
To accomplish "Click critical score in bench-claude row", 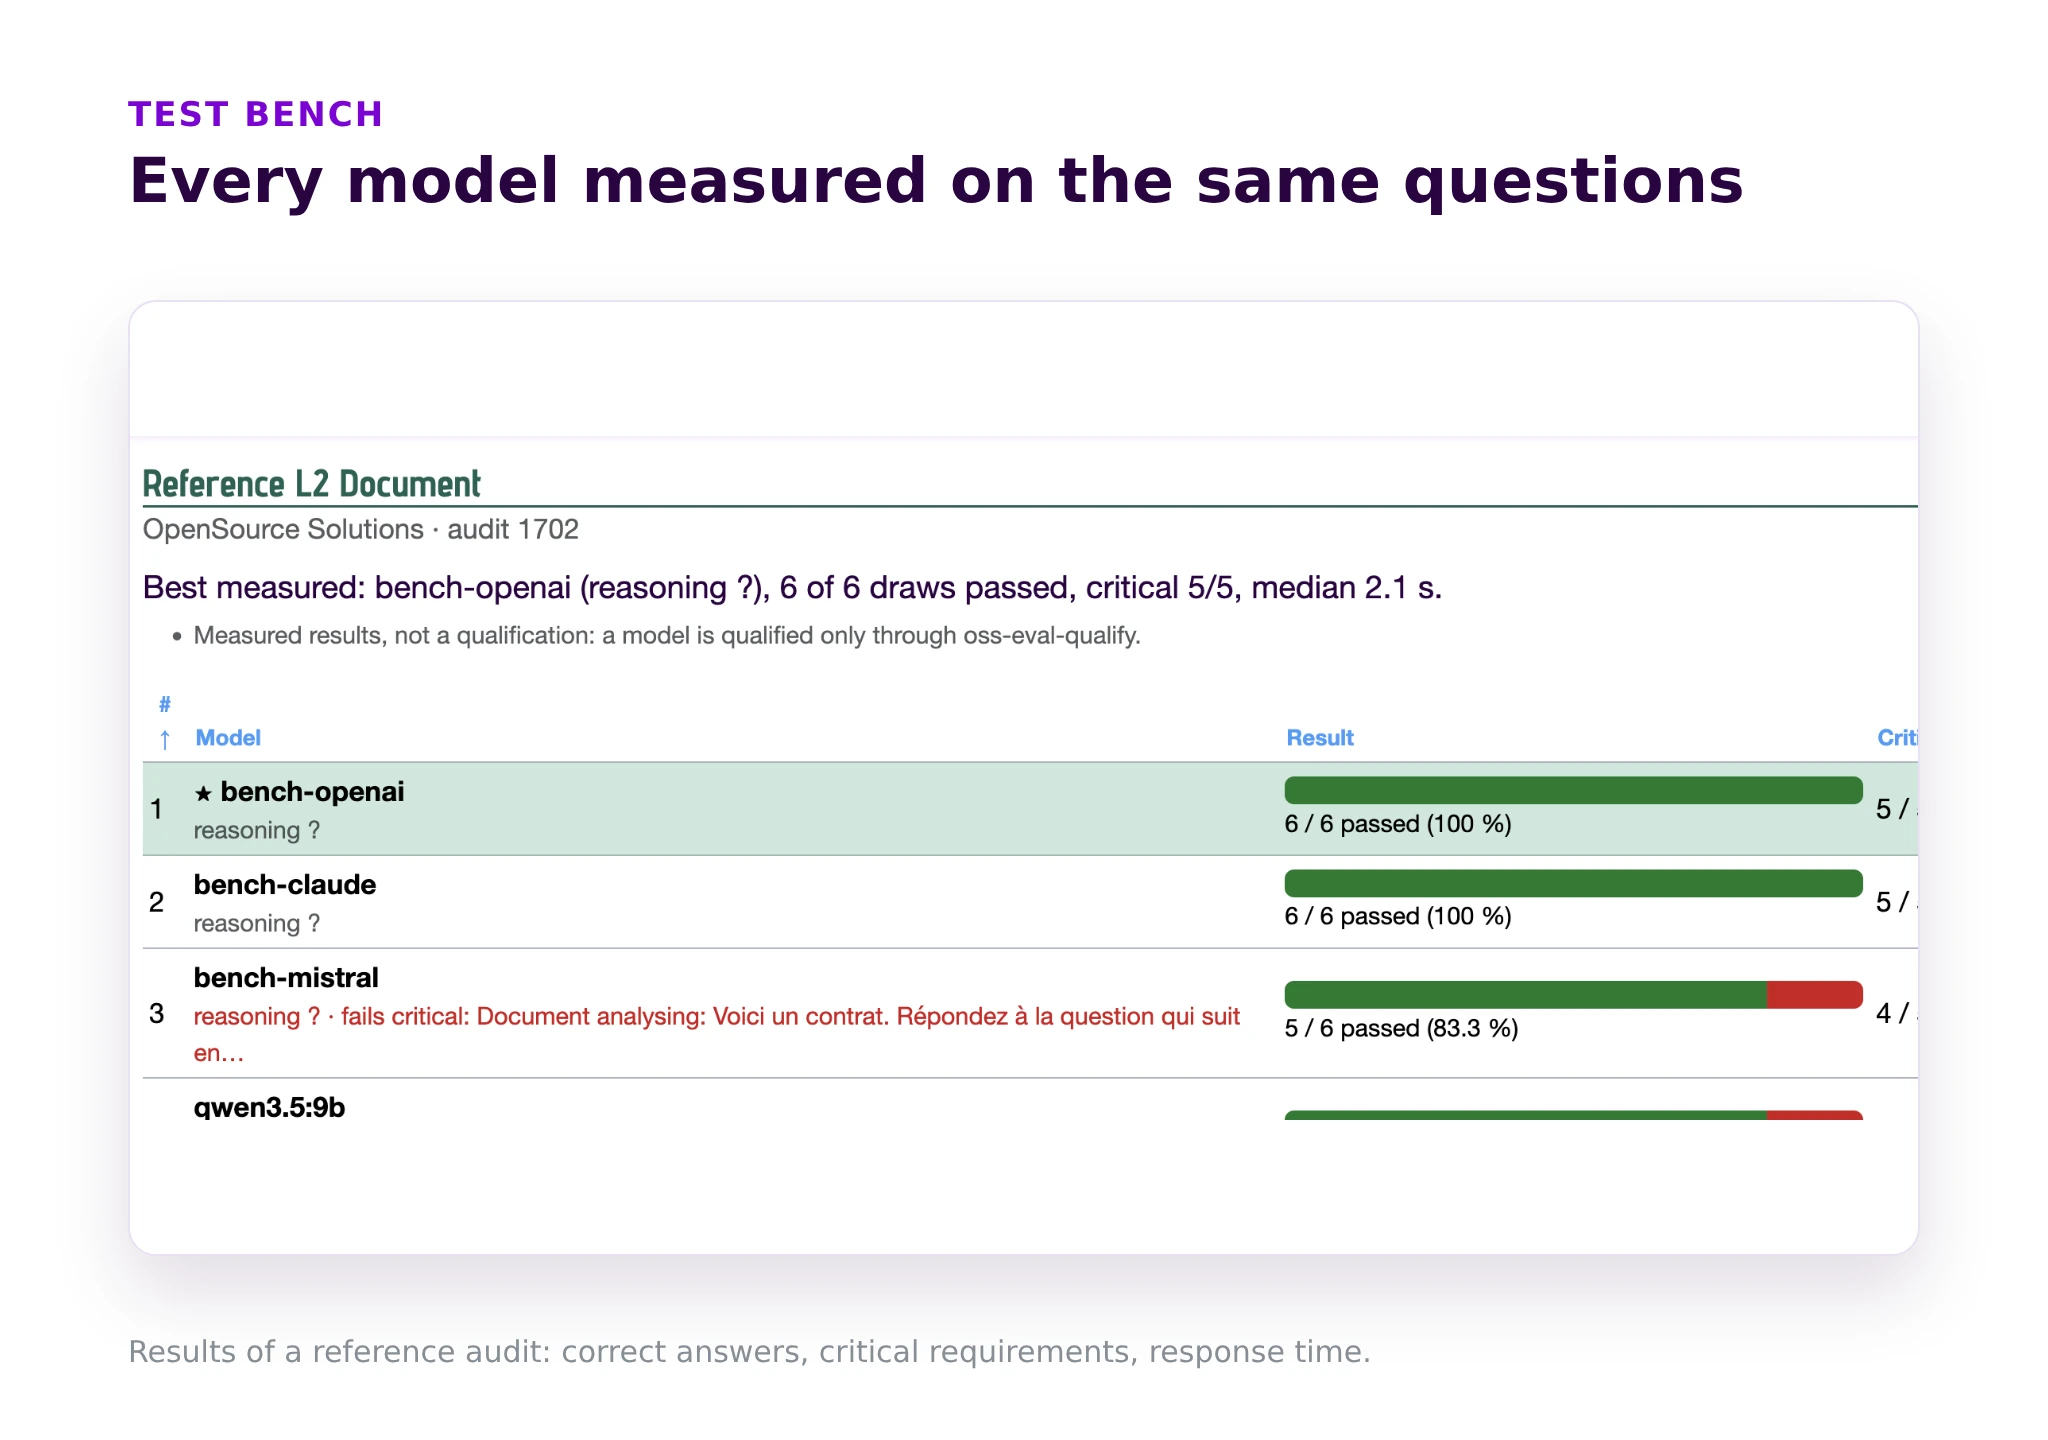I will 1897,902.
